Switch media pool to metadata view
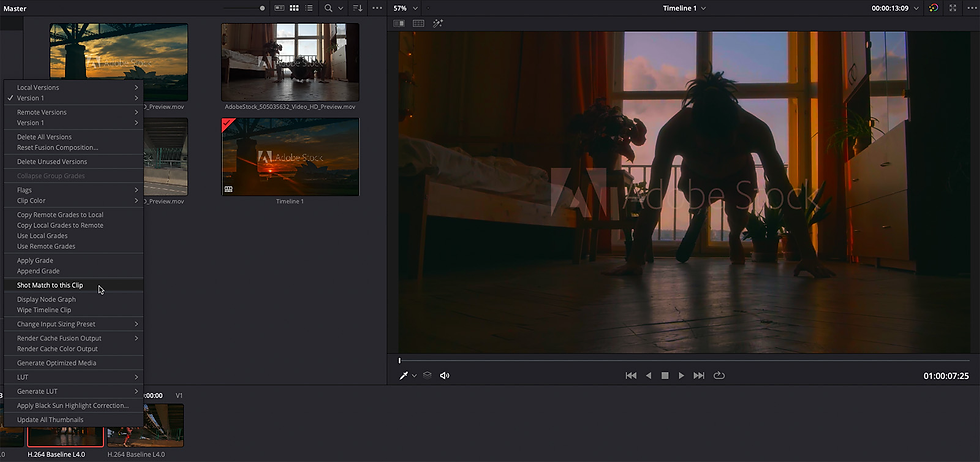Screen dimensions: 980x462 point(279,8)
